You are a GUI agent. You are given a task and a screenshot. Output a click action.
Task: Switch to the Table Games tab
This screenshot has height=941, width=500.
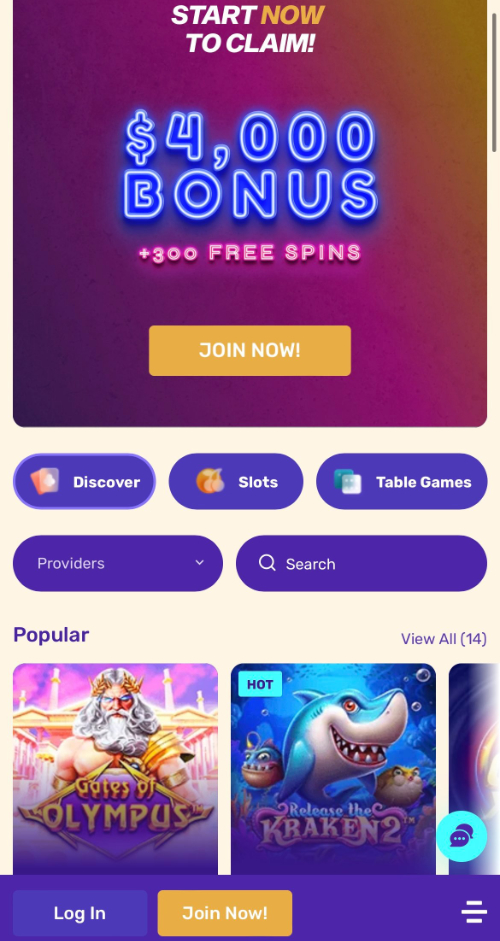[x=402, y=481]
